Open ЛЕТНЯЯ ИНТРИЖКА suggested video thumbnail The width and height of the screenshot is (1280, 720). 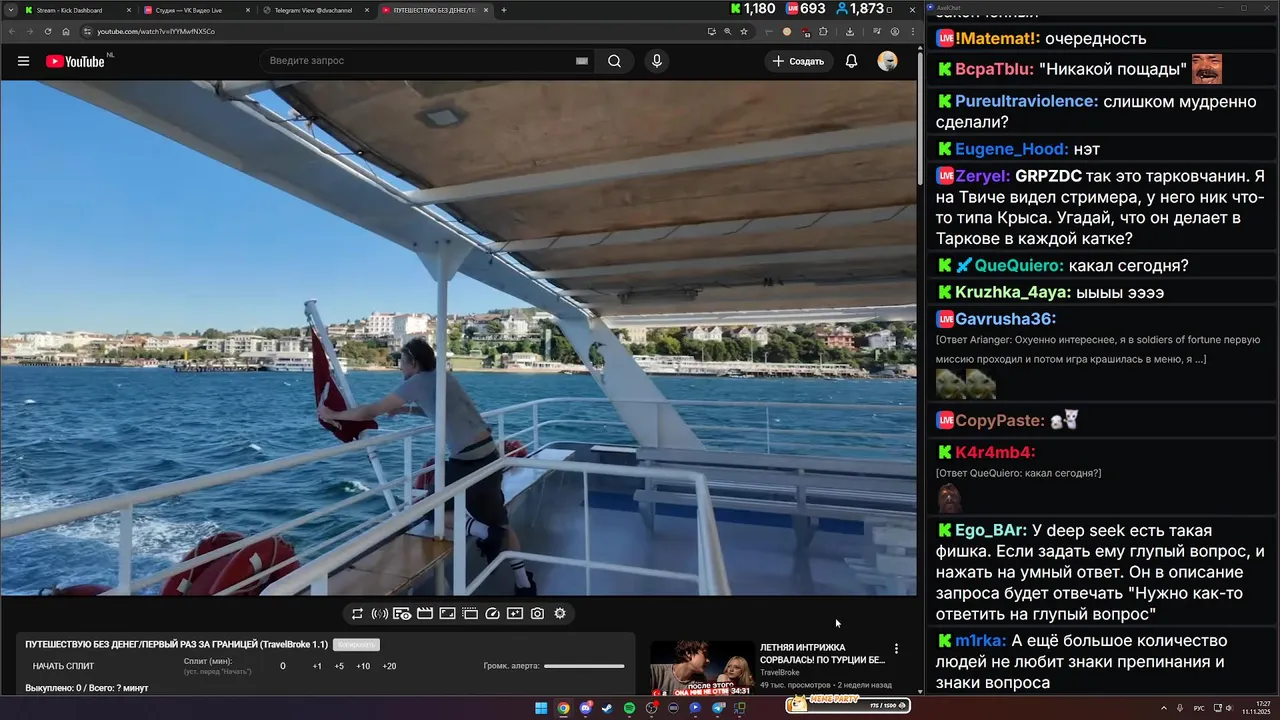[702, 668]
